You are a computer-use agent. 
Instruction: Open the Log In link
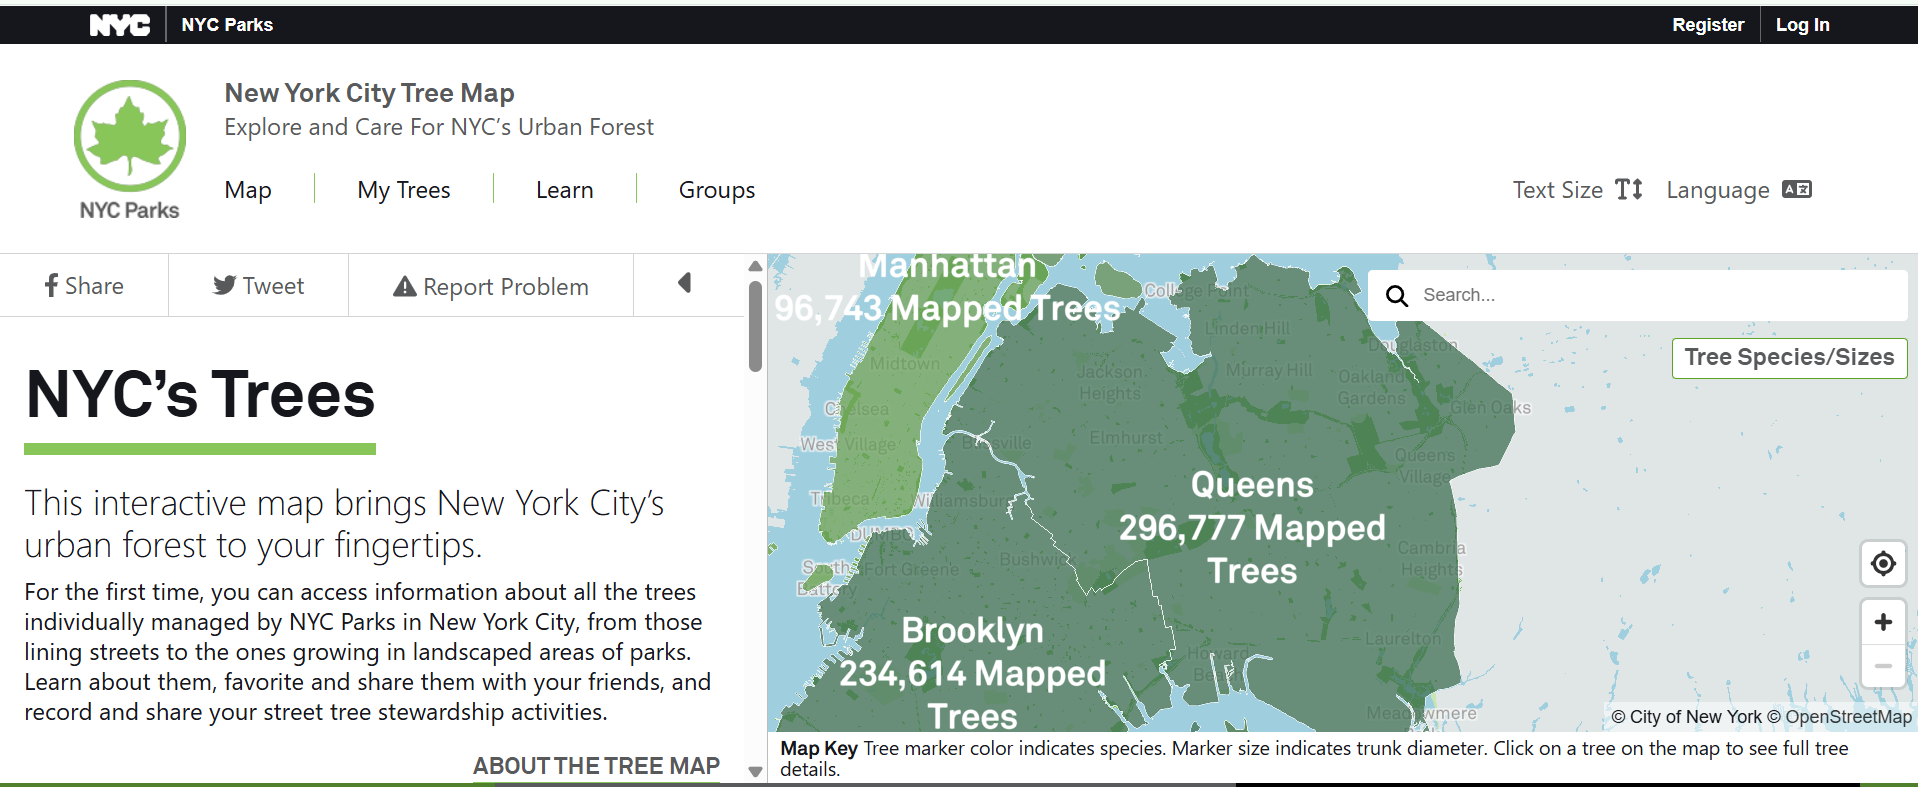1802,25
